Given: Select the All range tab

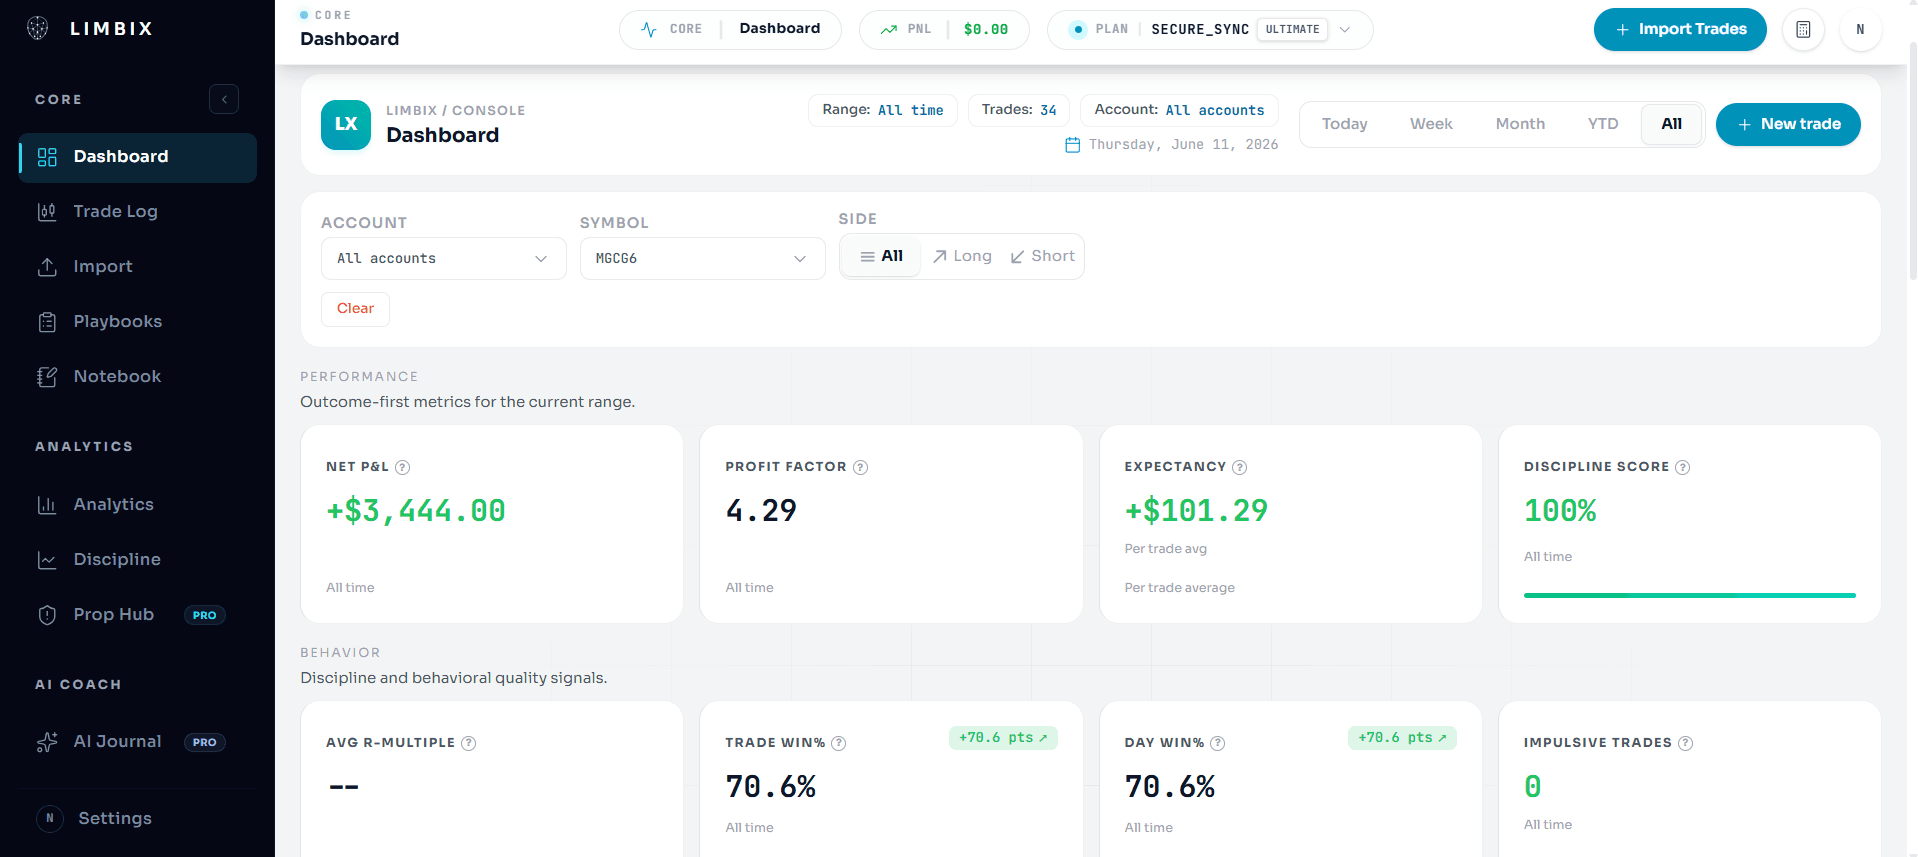Looking at the screenshot, I should coord(1672,124).
